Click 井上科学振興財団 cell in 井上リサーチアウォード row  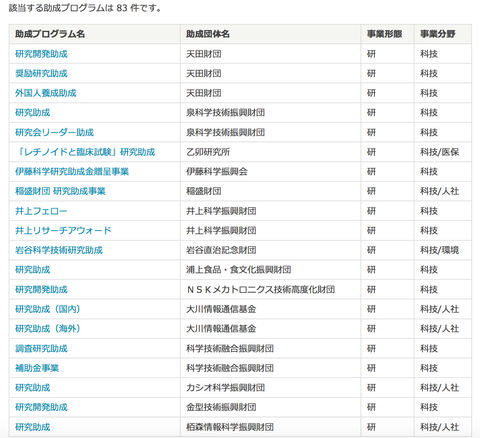[271, 231]
